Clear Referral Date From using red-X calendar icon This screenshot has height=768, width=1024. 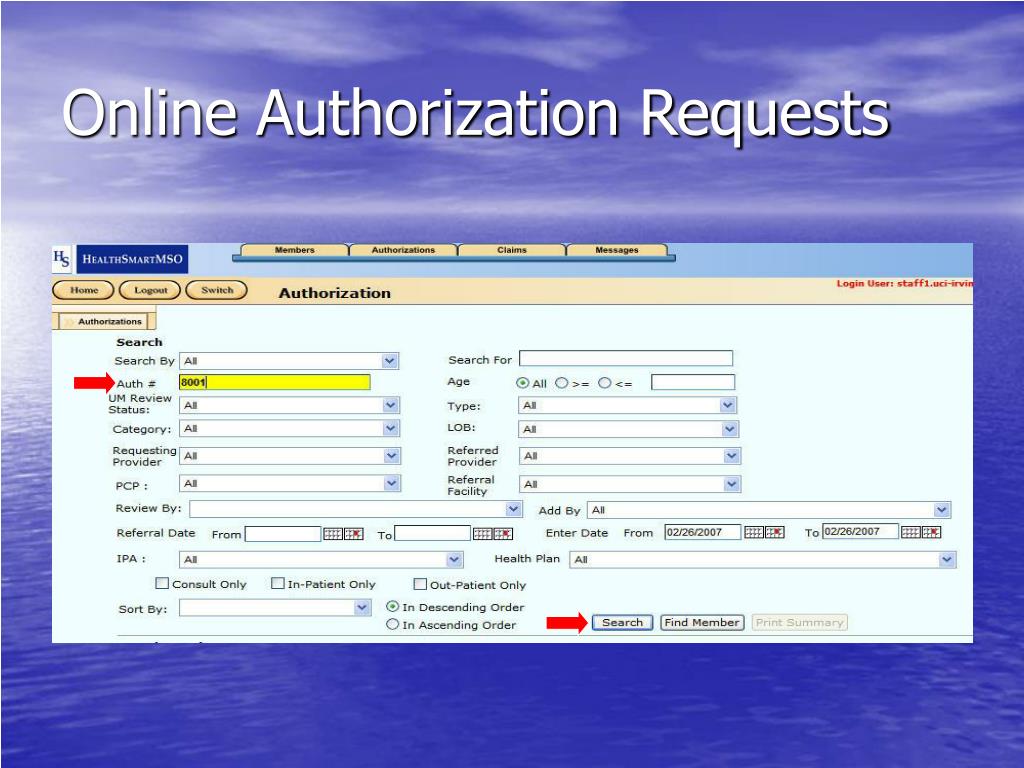click(x=353, y=534)
